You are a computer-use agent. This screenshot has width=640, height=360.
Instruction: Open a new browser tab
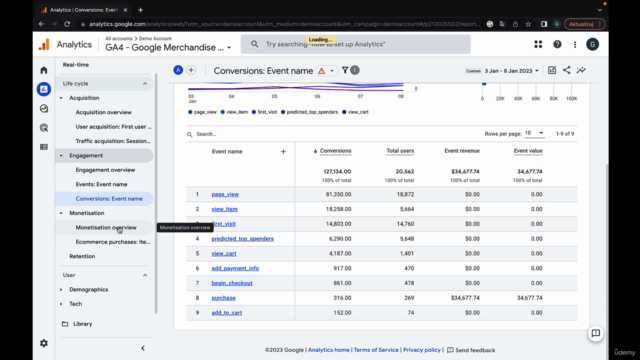(x=140, y=10)
